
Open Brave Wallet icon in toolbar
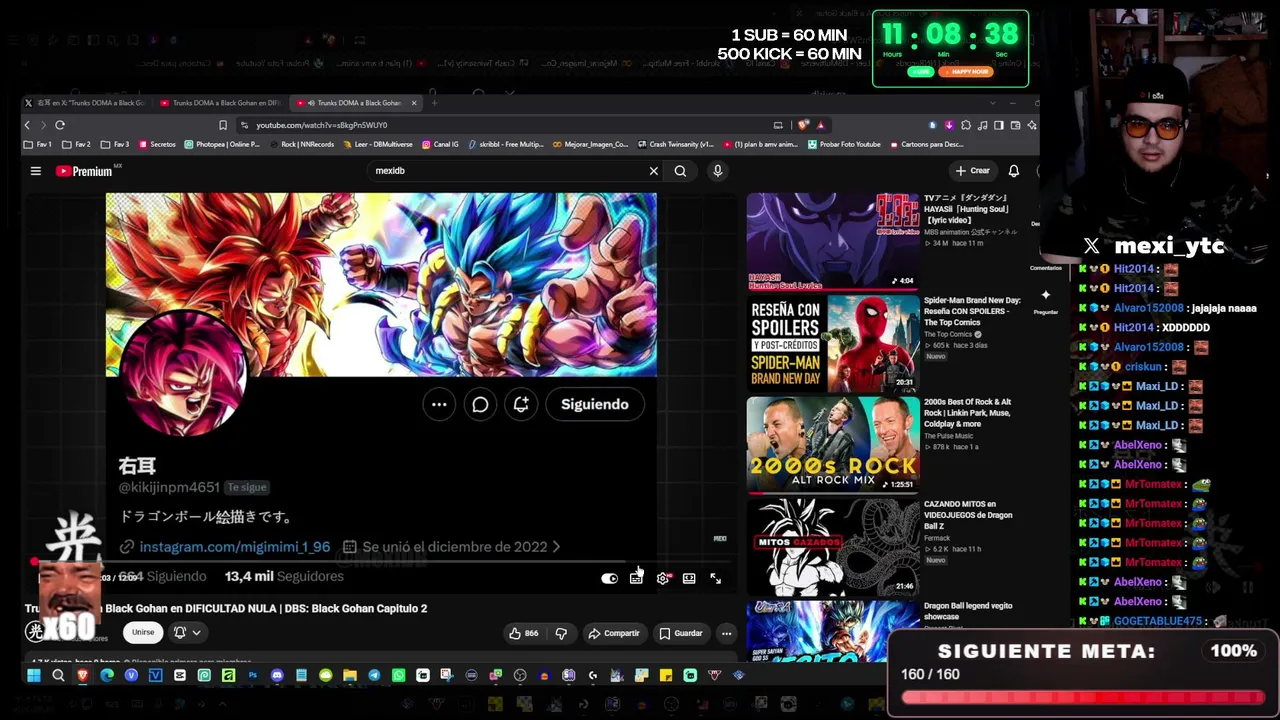click(x=1015, y=125)
